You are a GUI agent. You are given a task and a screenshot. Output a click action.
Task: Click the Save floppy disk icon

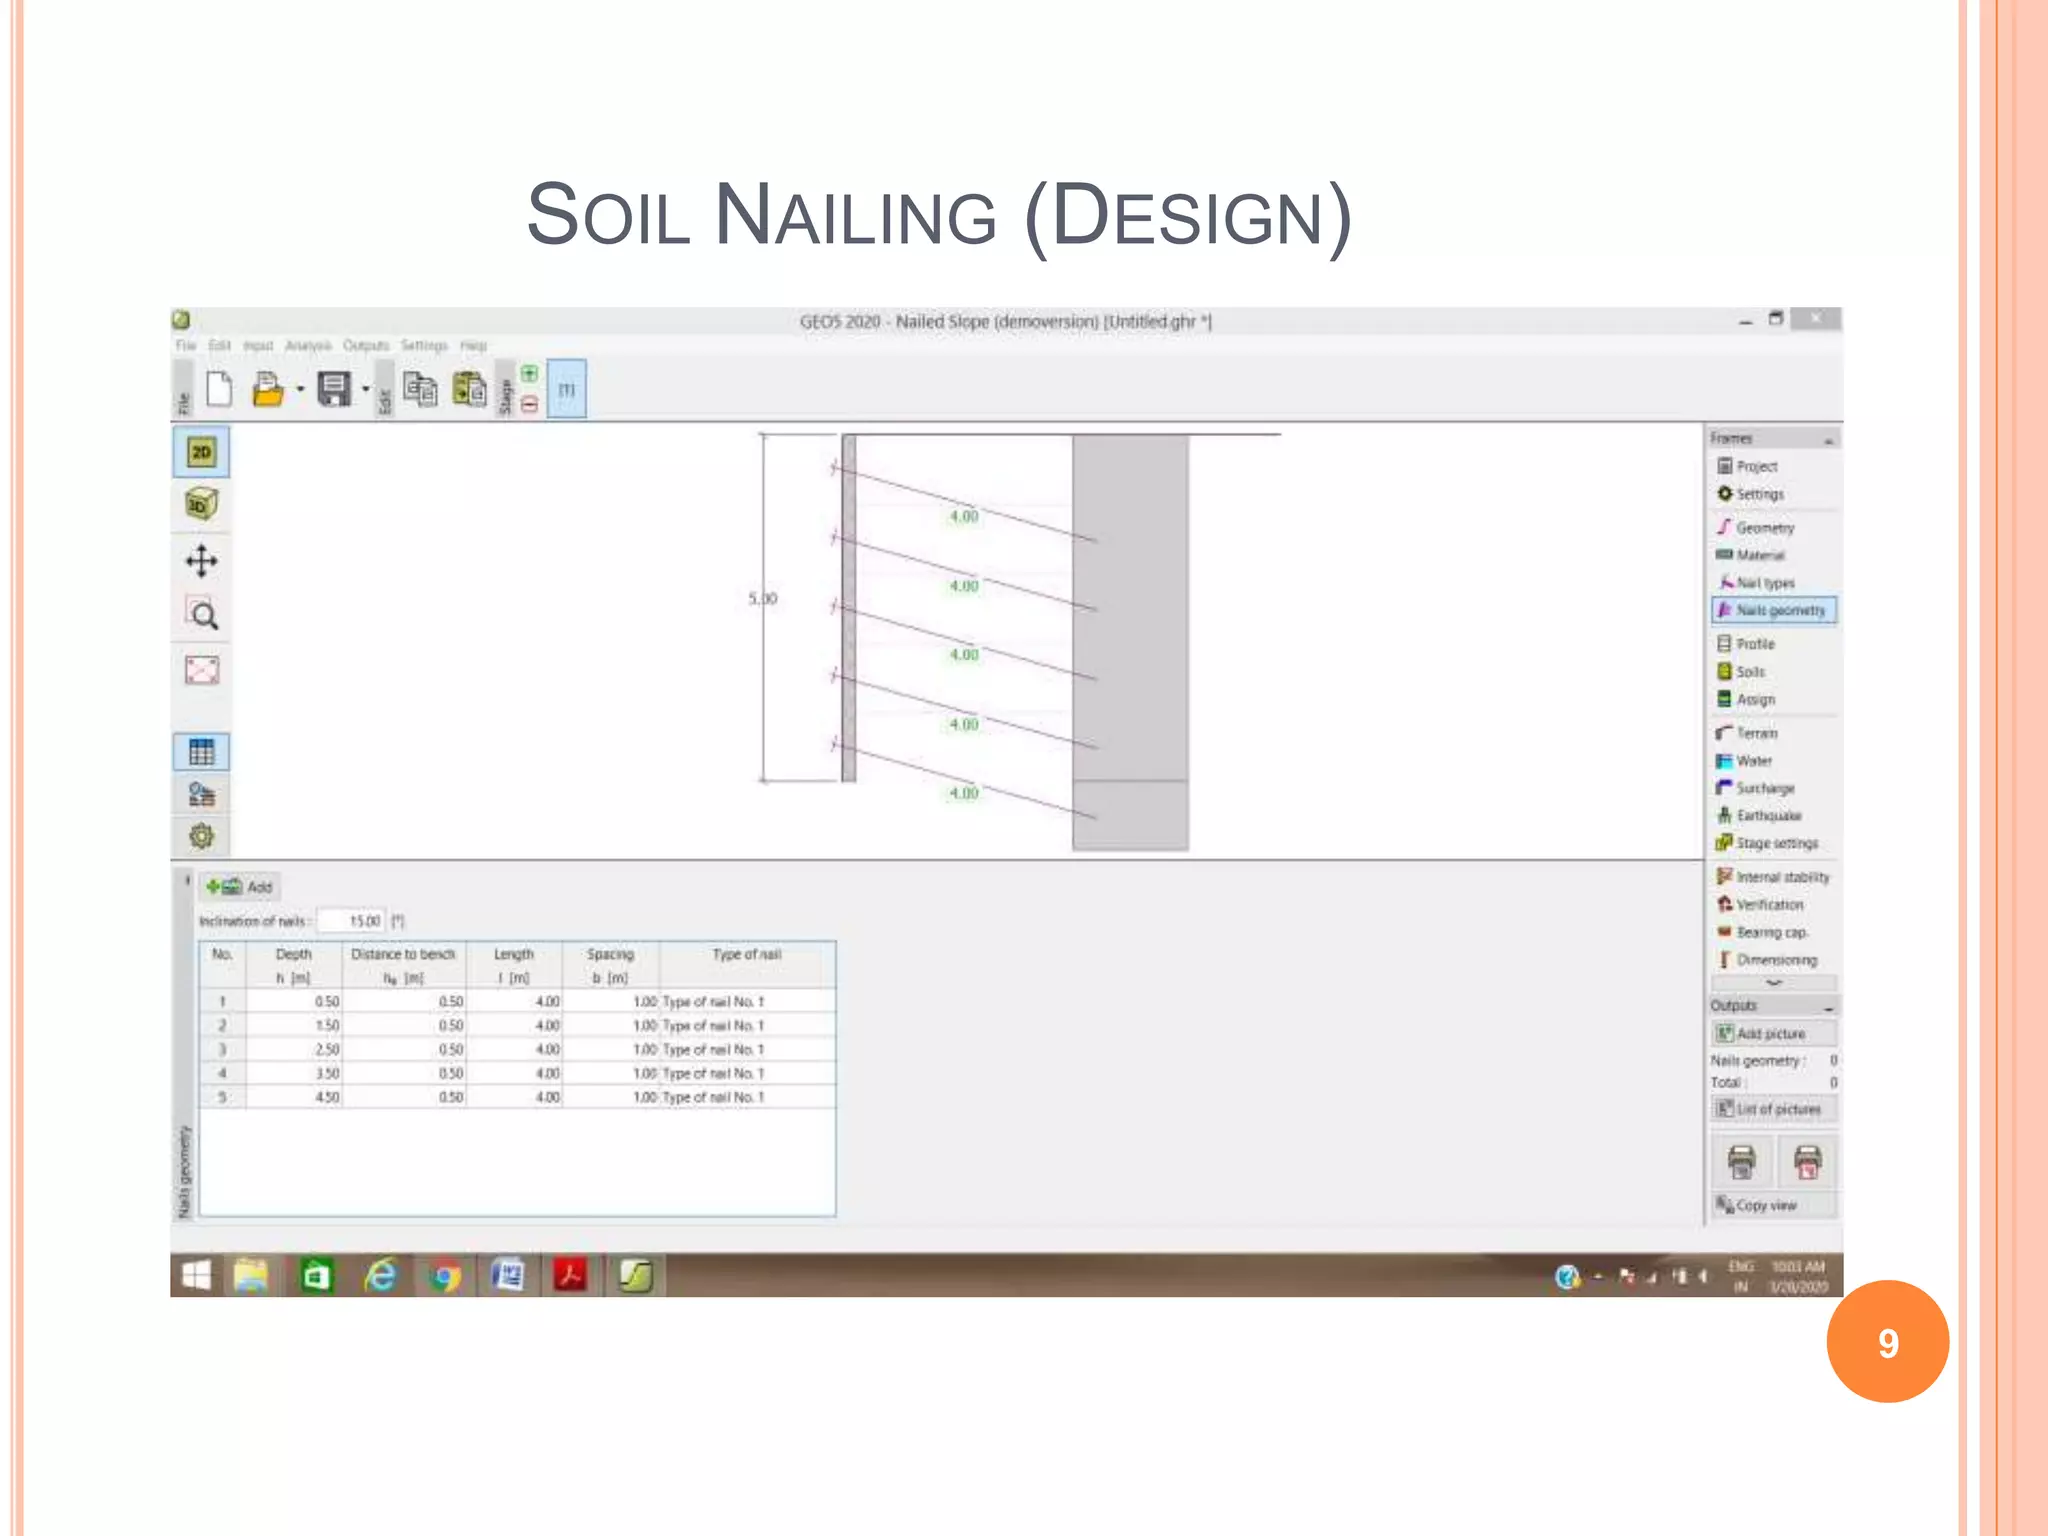[x=334, y=389]
